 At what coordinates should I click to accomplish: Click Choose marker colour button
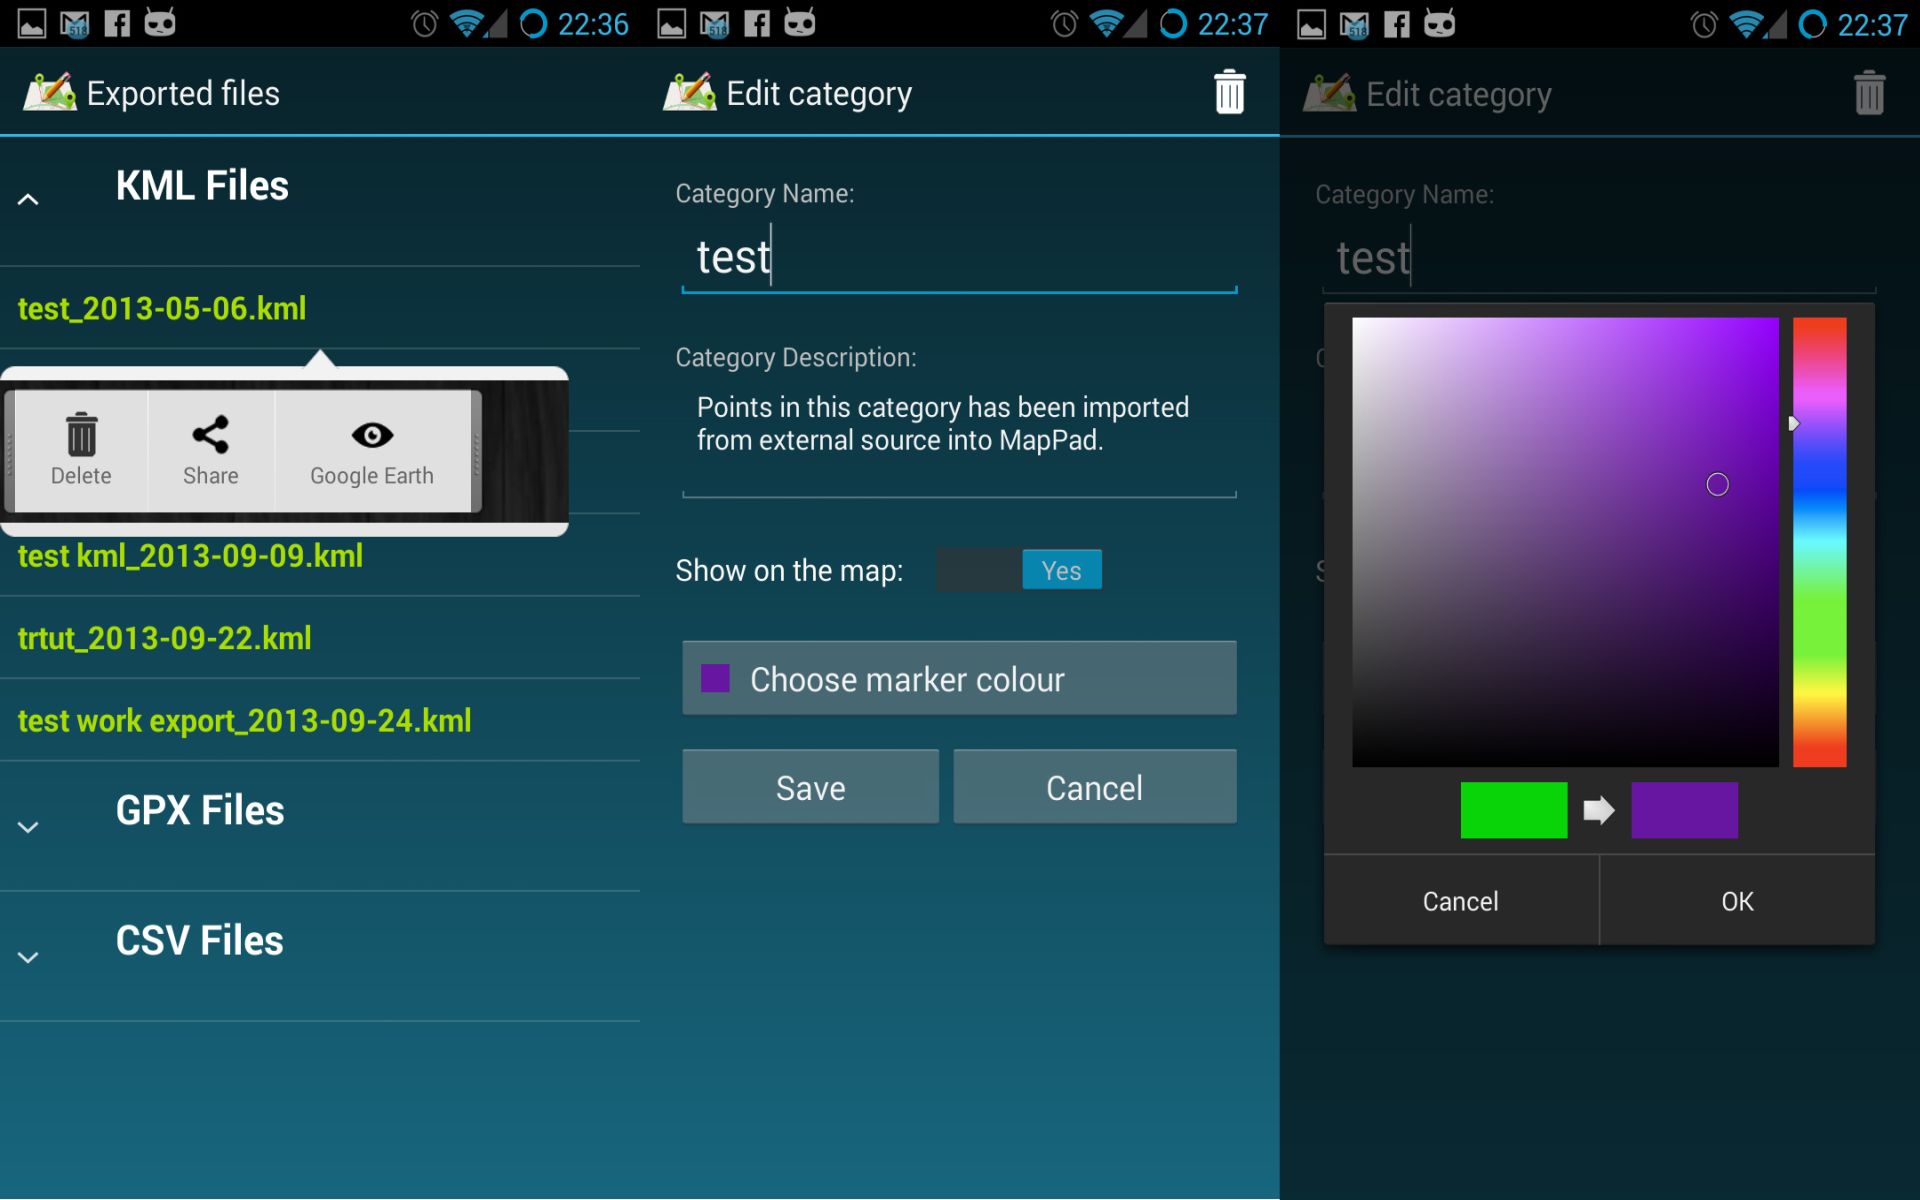[959, 679]
